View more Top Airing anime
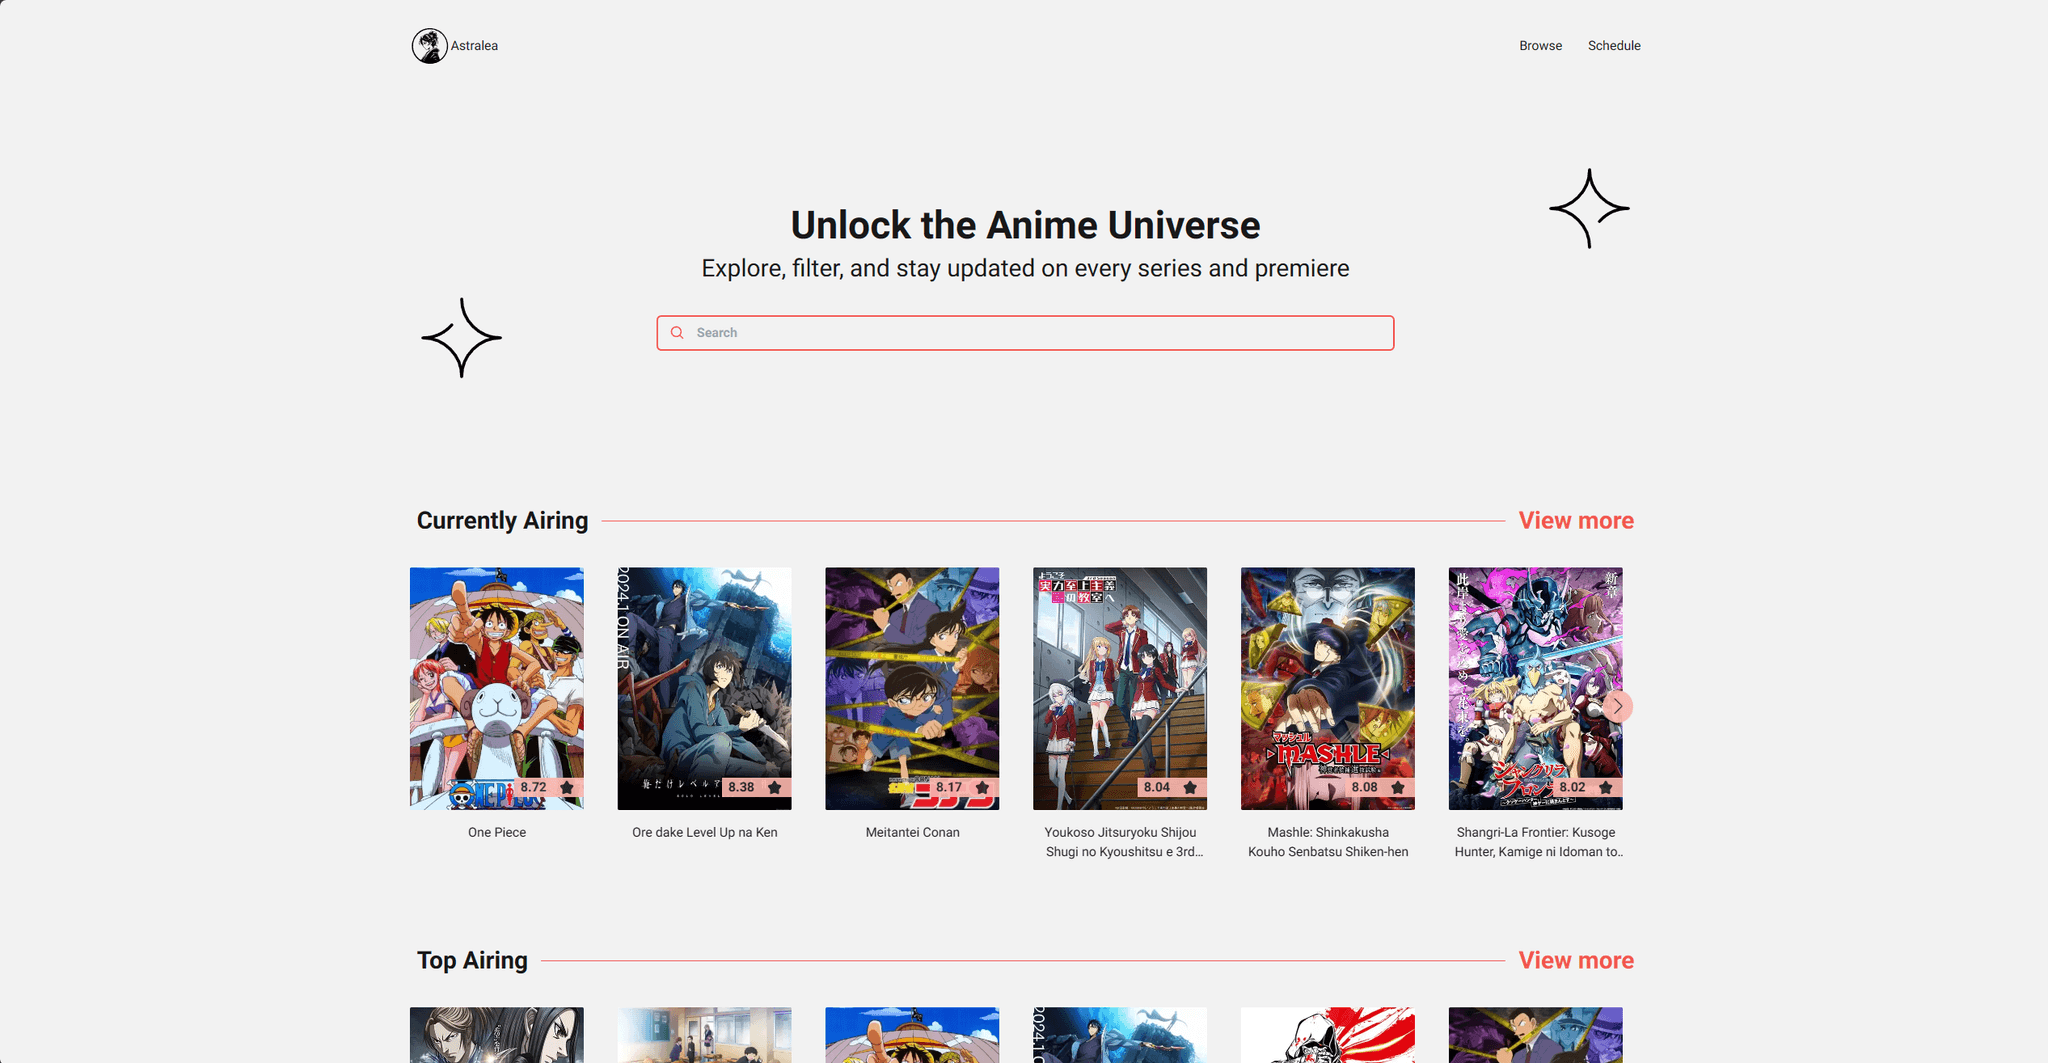 1576,961
